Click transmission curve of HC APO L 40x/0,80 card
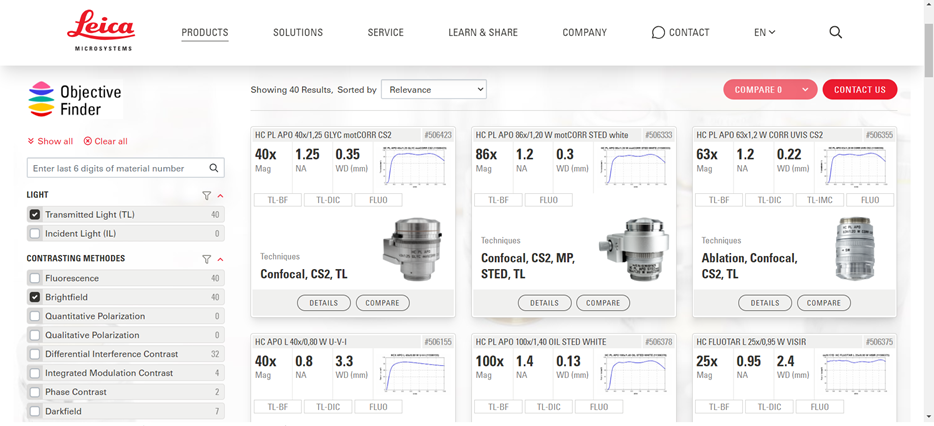The image size is (934, 426). (x=415, y=372)
